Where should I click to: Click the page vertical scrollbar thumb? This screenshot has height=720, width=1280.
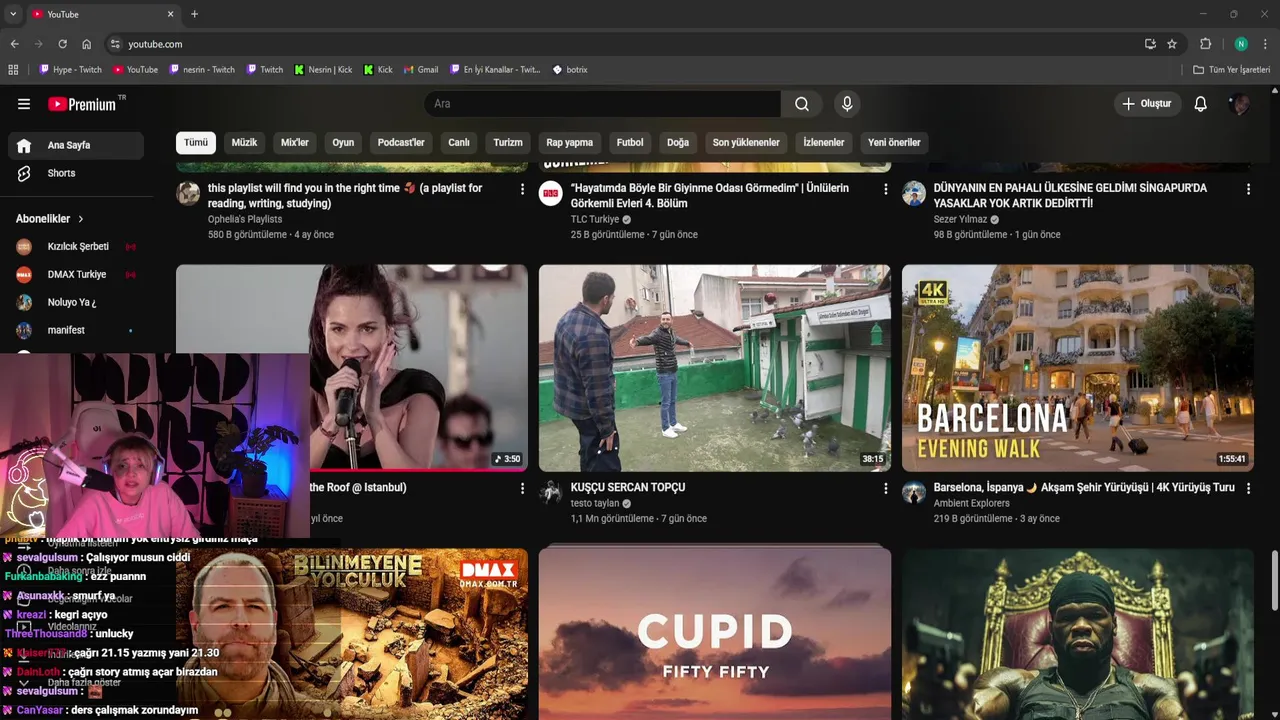tap(1274, 580)
